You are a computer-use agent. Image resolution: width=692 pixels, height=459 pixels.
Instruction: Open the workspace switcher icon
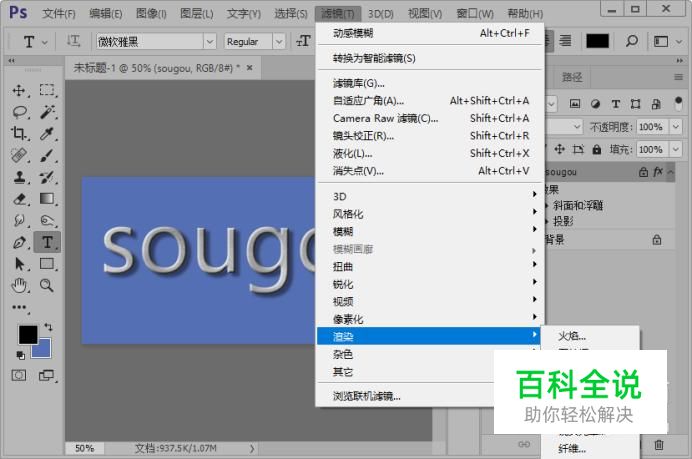click(x=661, y=41)
